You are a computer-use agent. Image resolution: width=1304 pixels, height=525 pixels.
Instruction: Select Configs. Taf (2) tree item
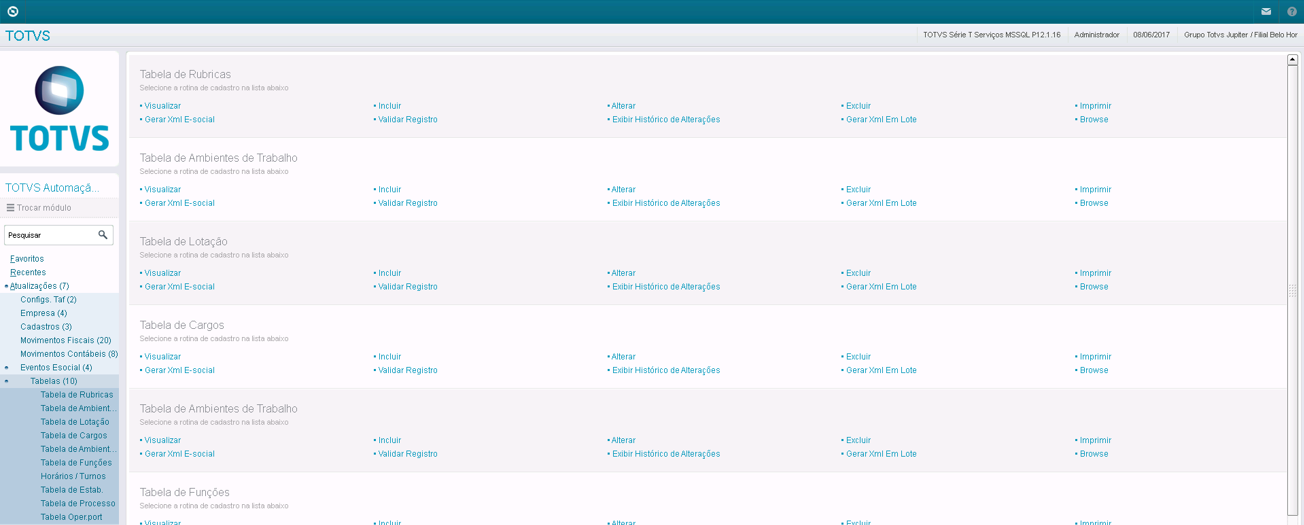[x=48, y=300]
